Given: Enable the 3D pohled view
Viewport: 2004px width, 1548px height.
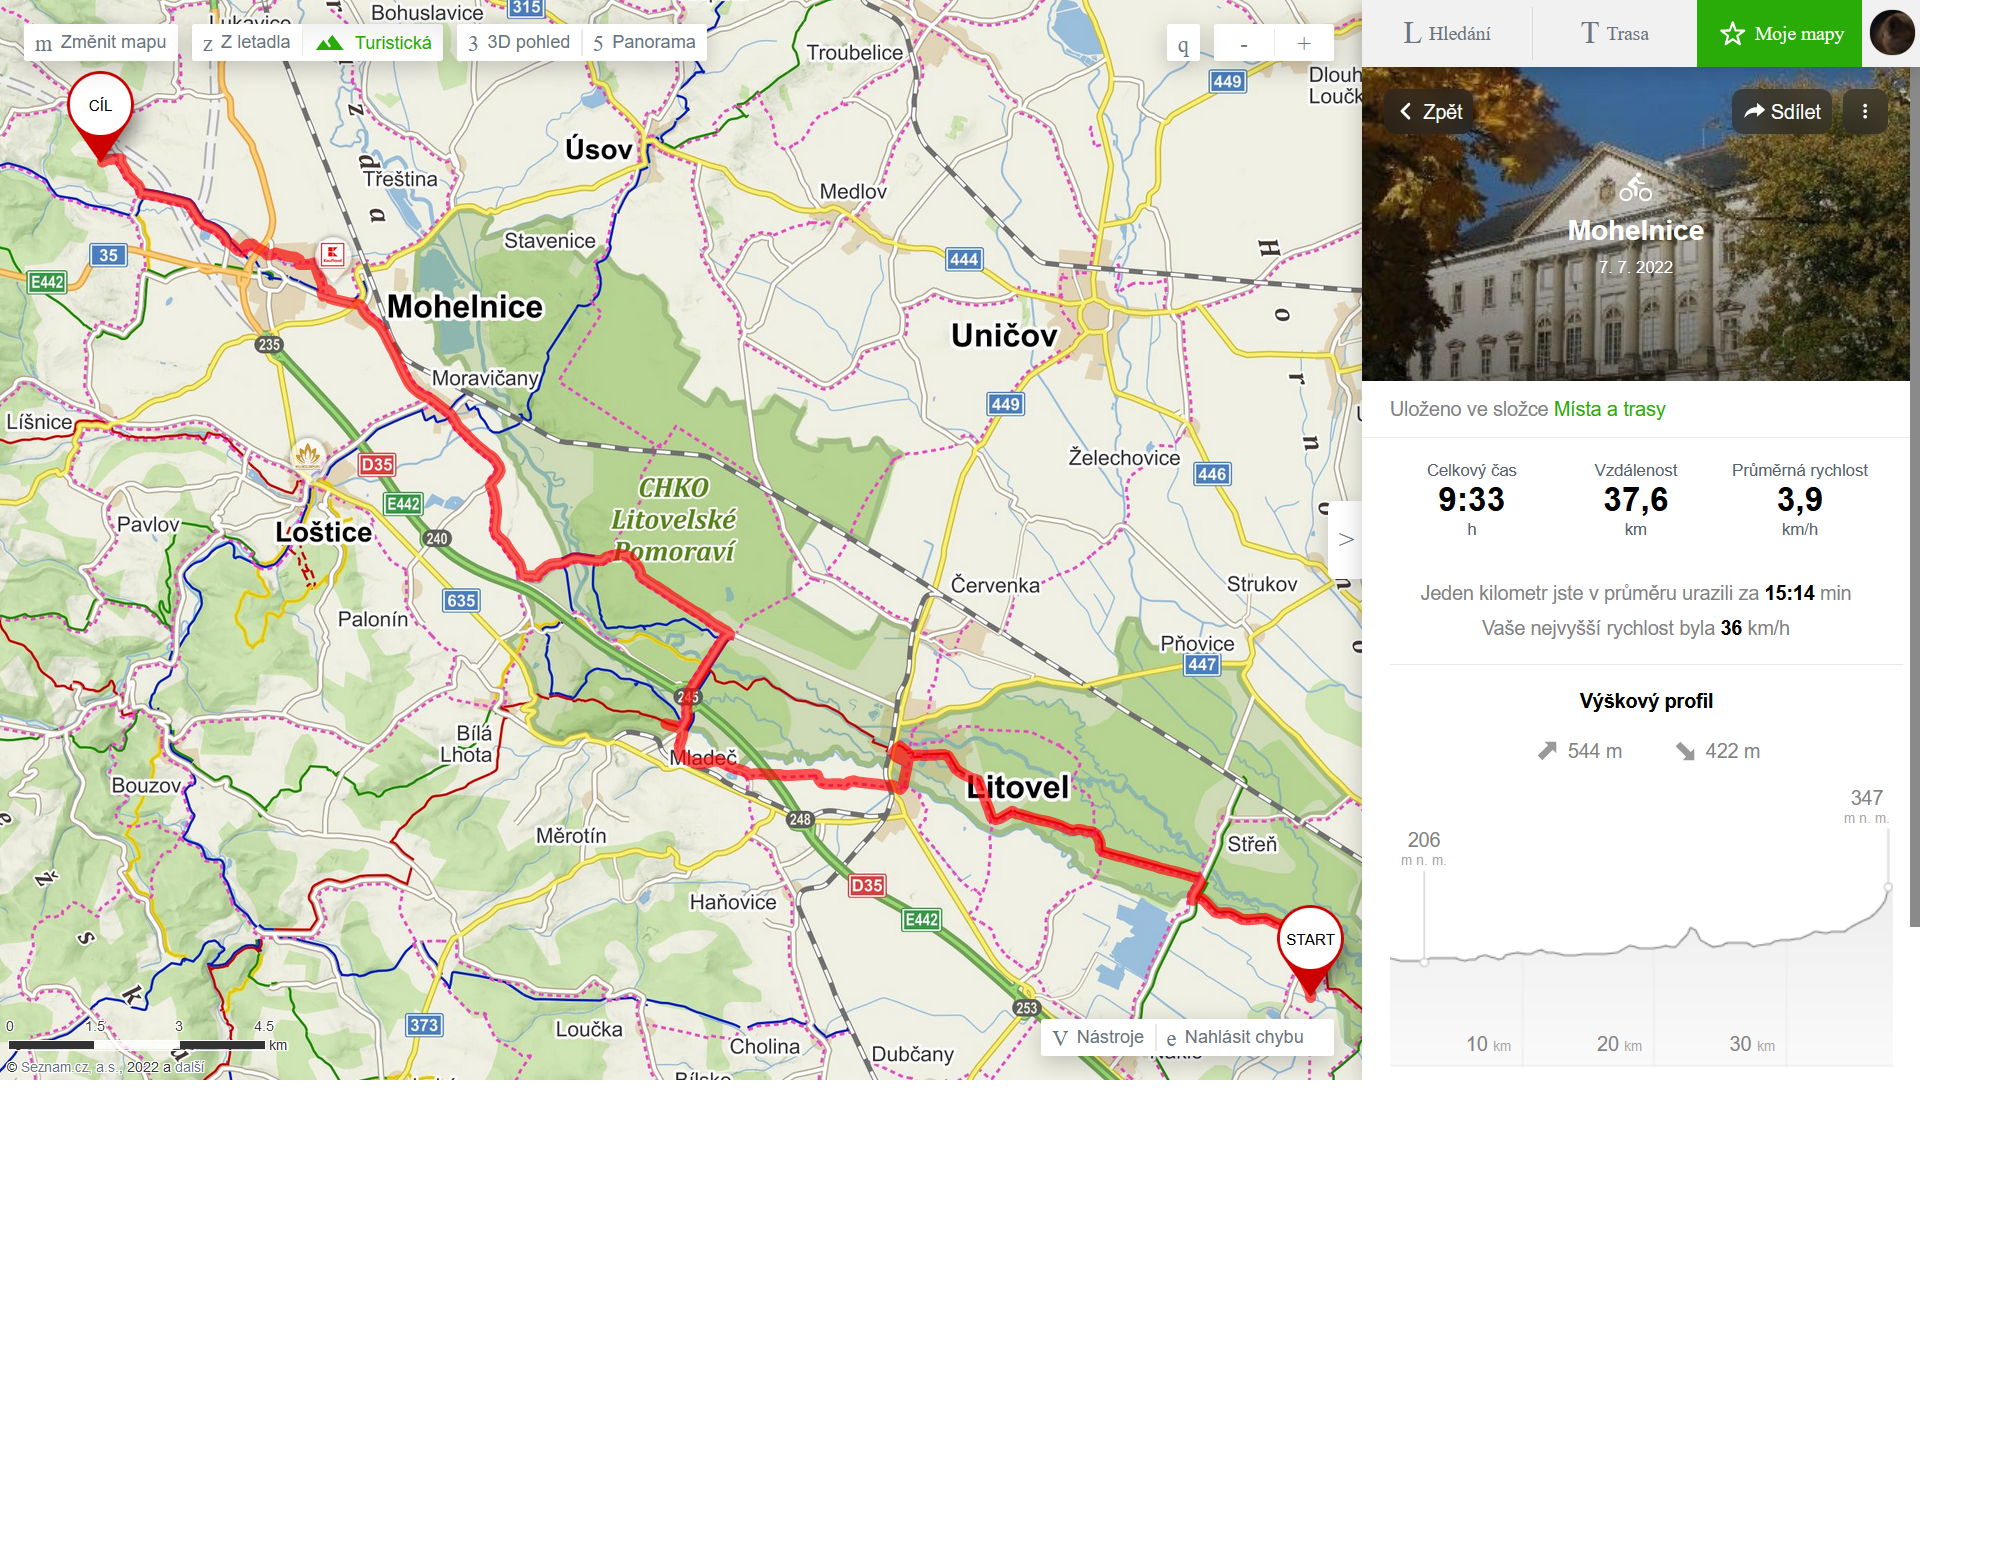Looking at the screenshot, I should [519, 42].
